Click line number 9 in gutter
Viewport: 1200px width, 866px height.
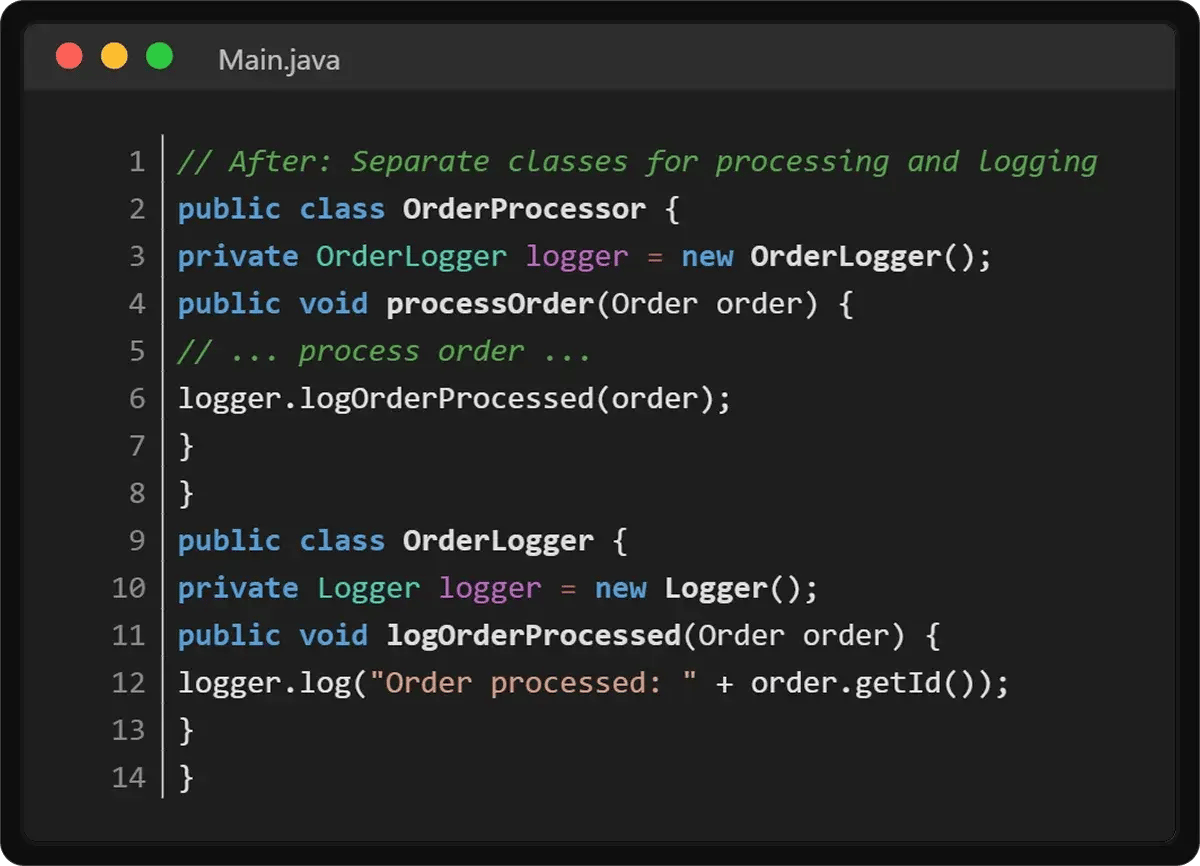[137, 541]
